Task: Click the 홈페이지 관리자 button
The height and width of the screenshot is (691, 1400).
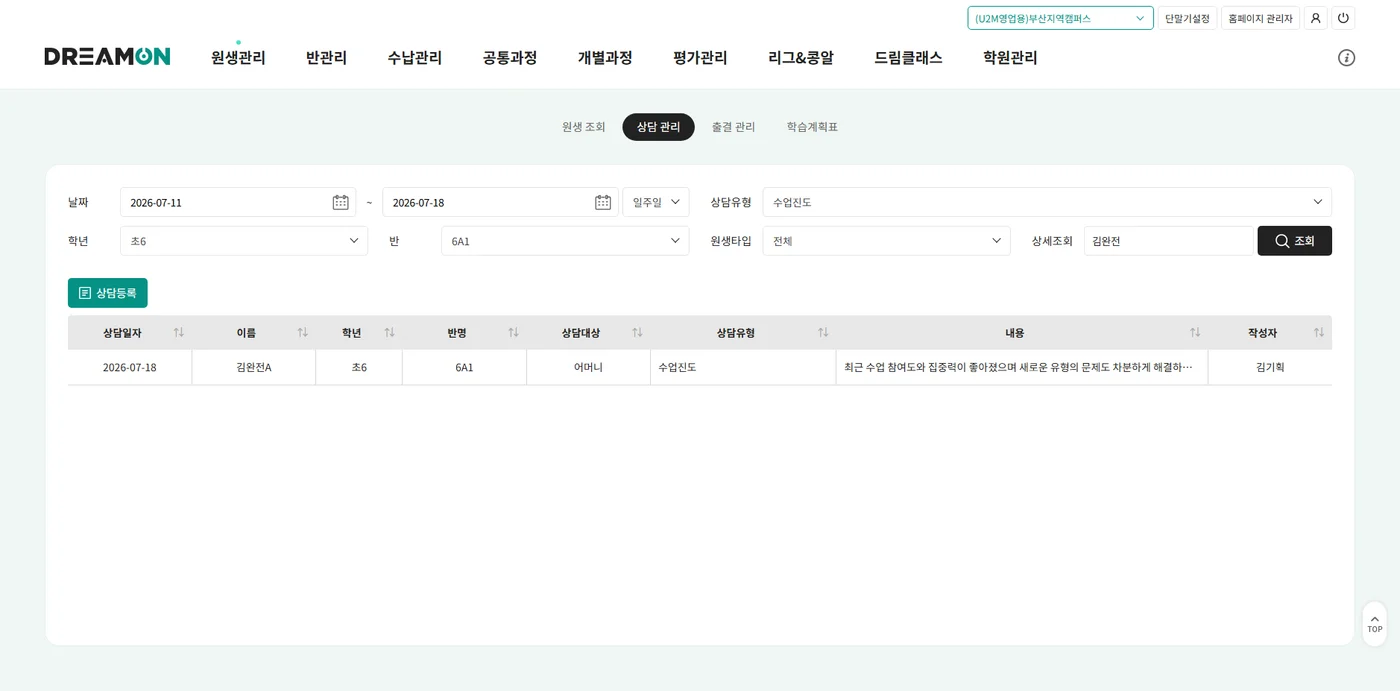Action: 1260,18
